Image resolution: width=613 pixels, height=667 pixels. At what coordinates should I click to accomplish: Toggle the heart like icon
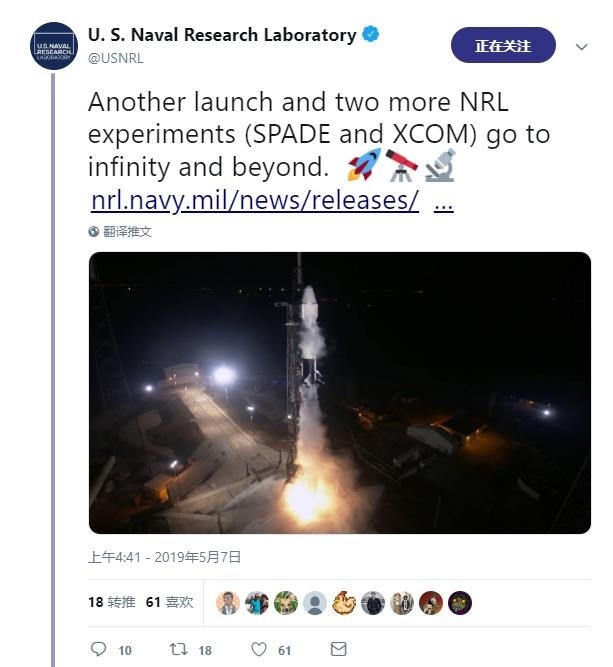coord(258,650)
